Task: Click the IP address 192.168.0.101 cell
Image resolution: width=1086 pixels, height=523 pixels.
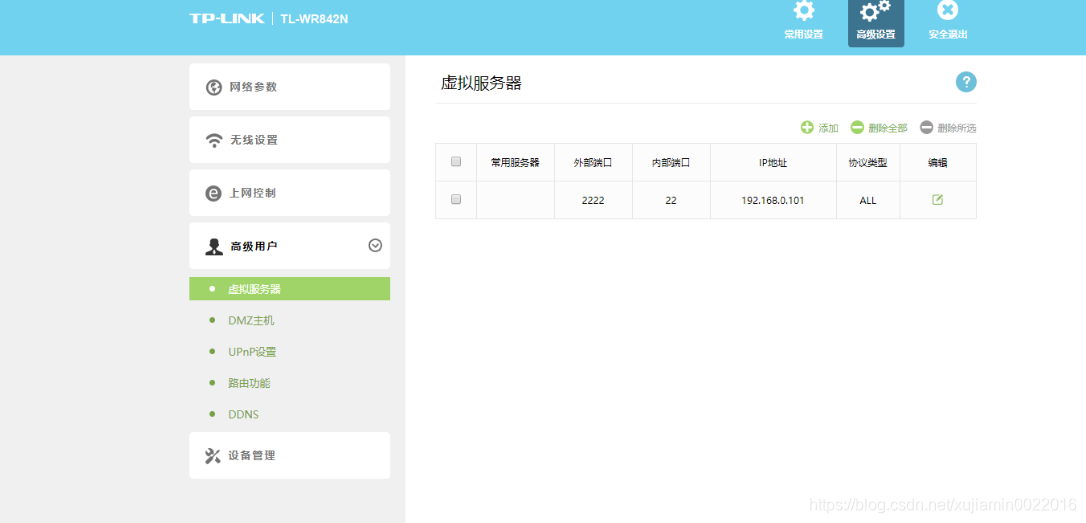Action: [773, 200]
